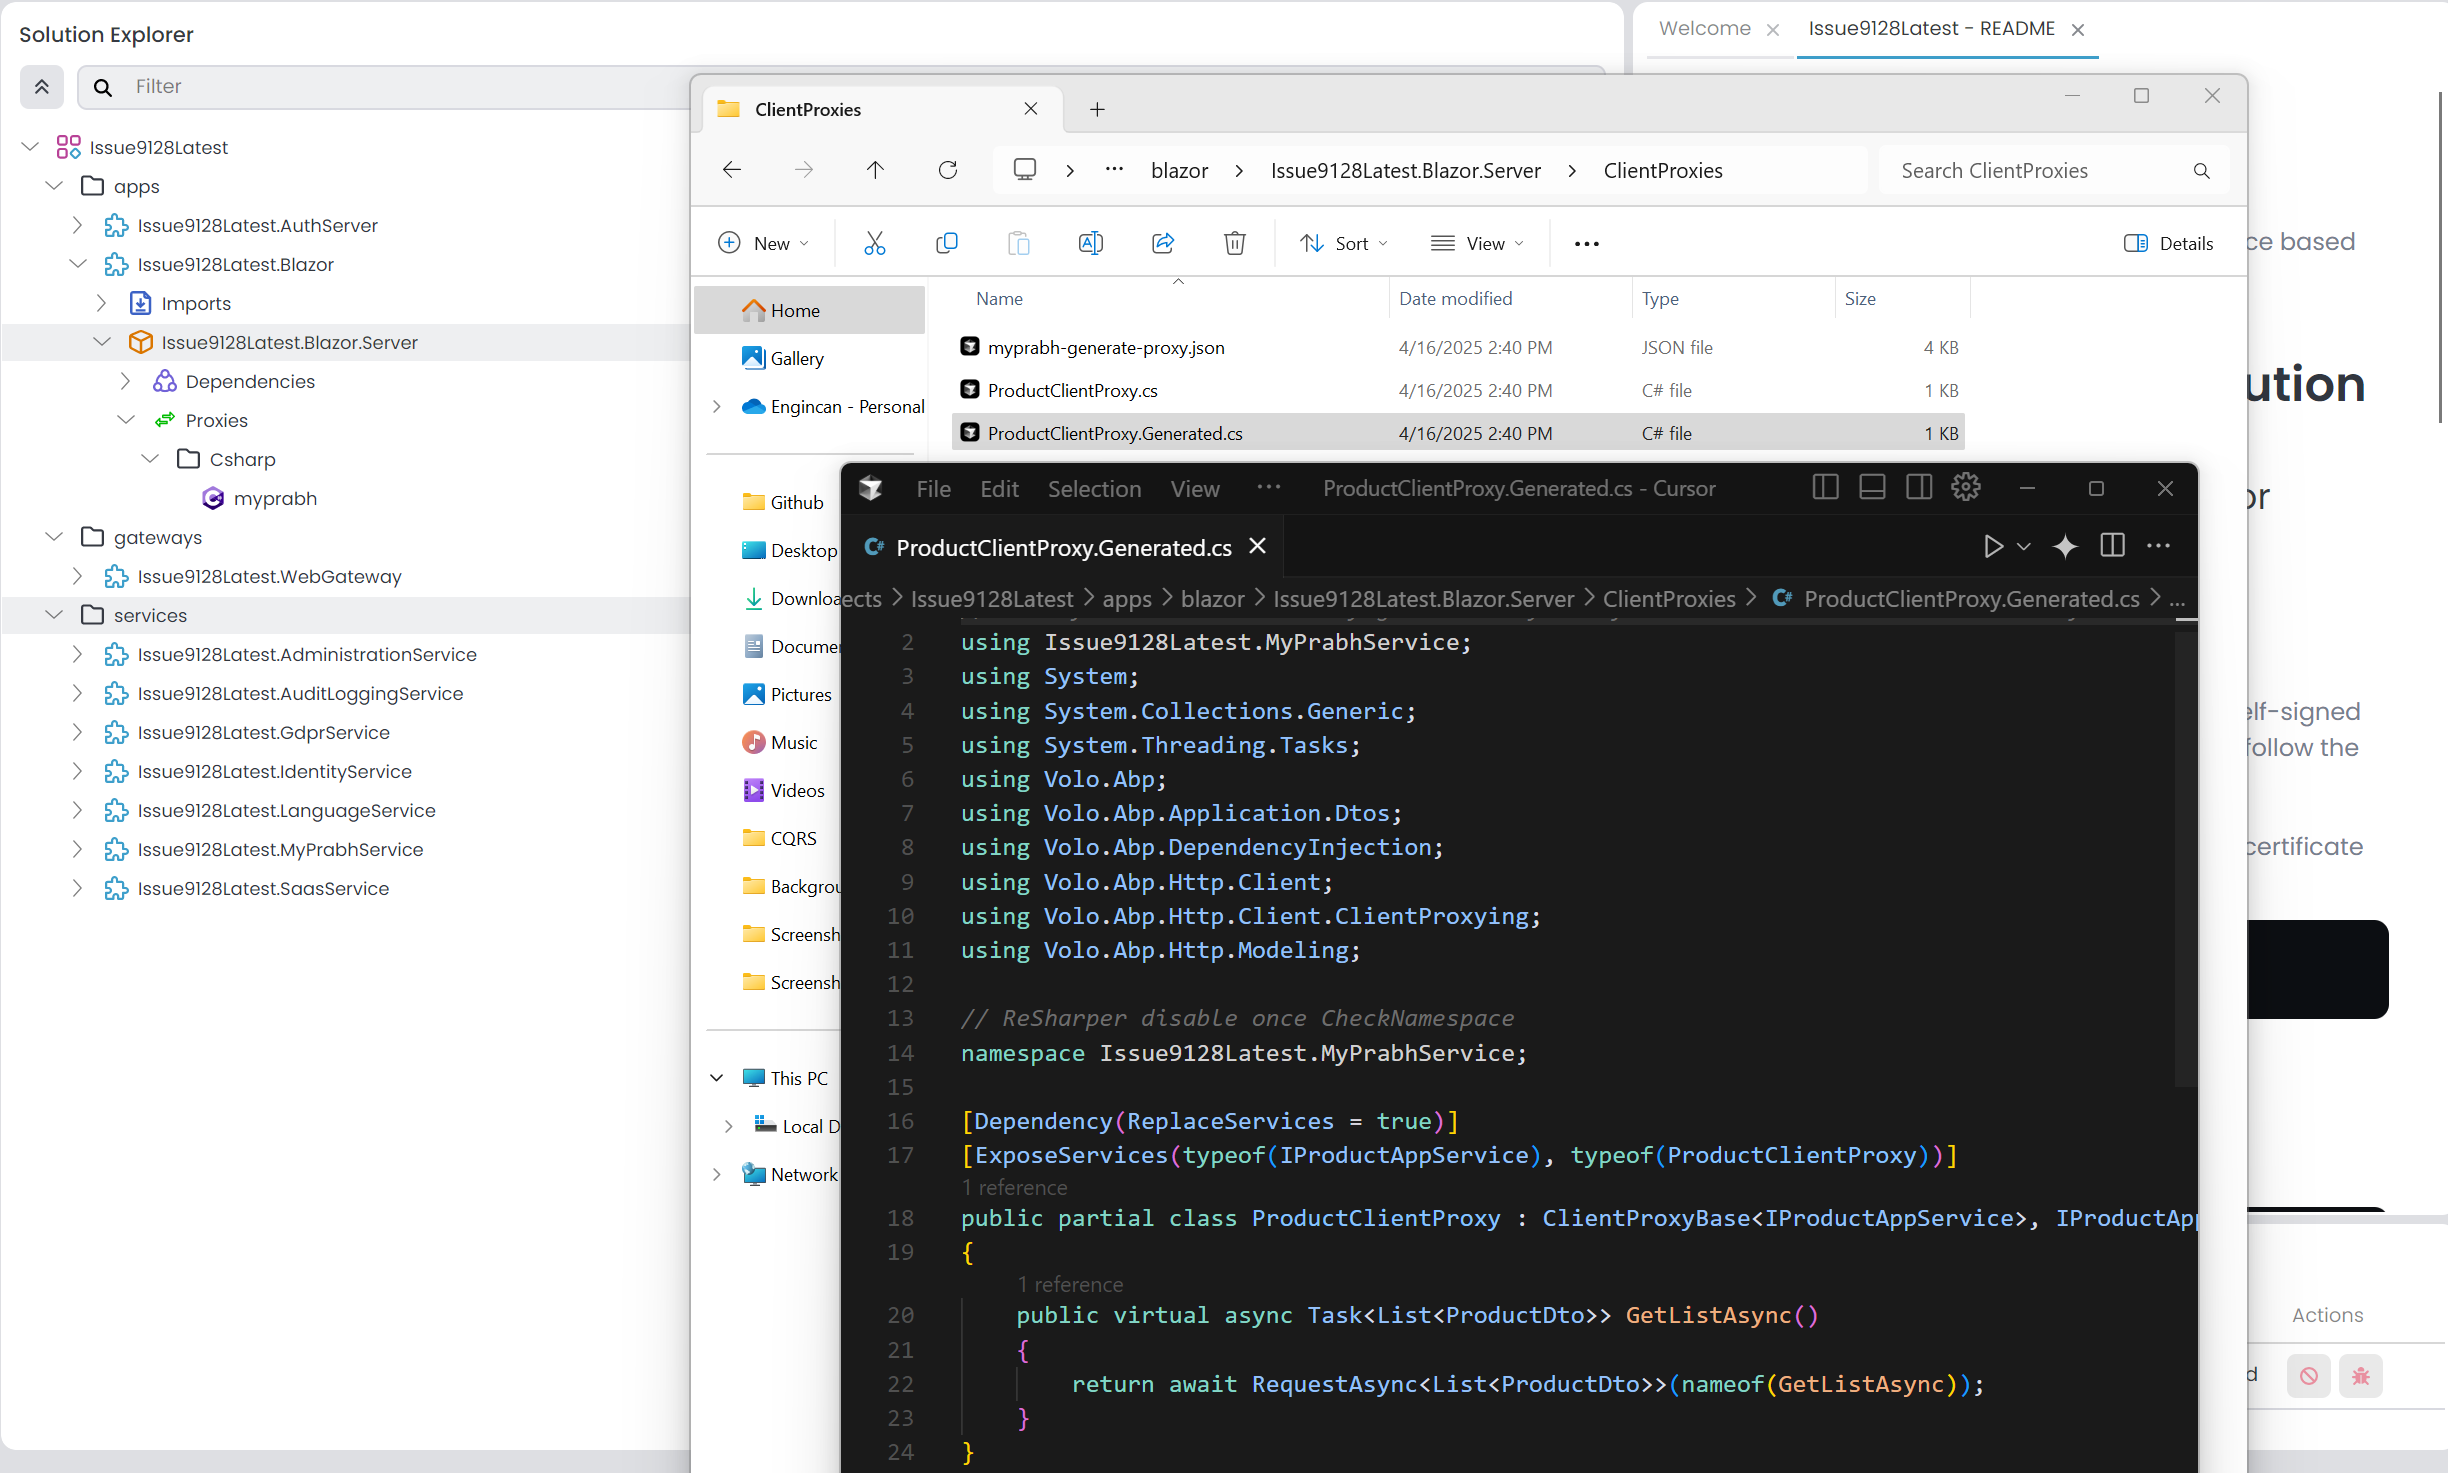Click the Delete trash icon in File Explorer toolbar
Image resolution: width=2448 pixels, height=1473 pixels.
coord(1235,243)
